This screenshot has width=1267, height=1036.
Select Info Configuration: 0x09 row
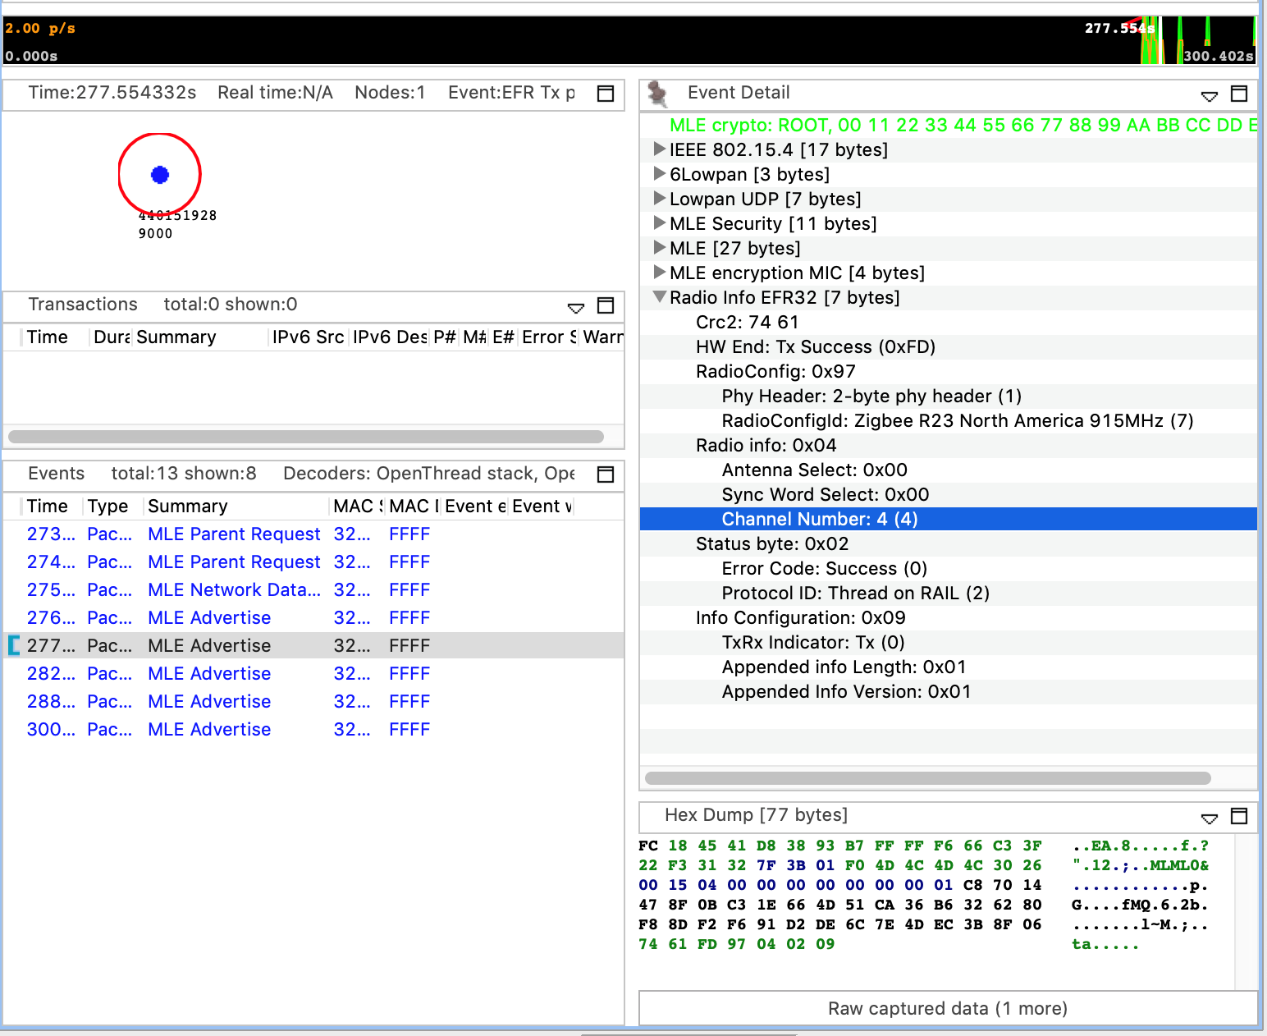948,618
